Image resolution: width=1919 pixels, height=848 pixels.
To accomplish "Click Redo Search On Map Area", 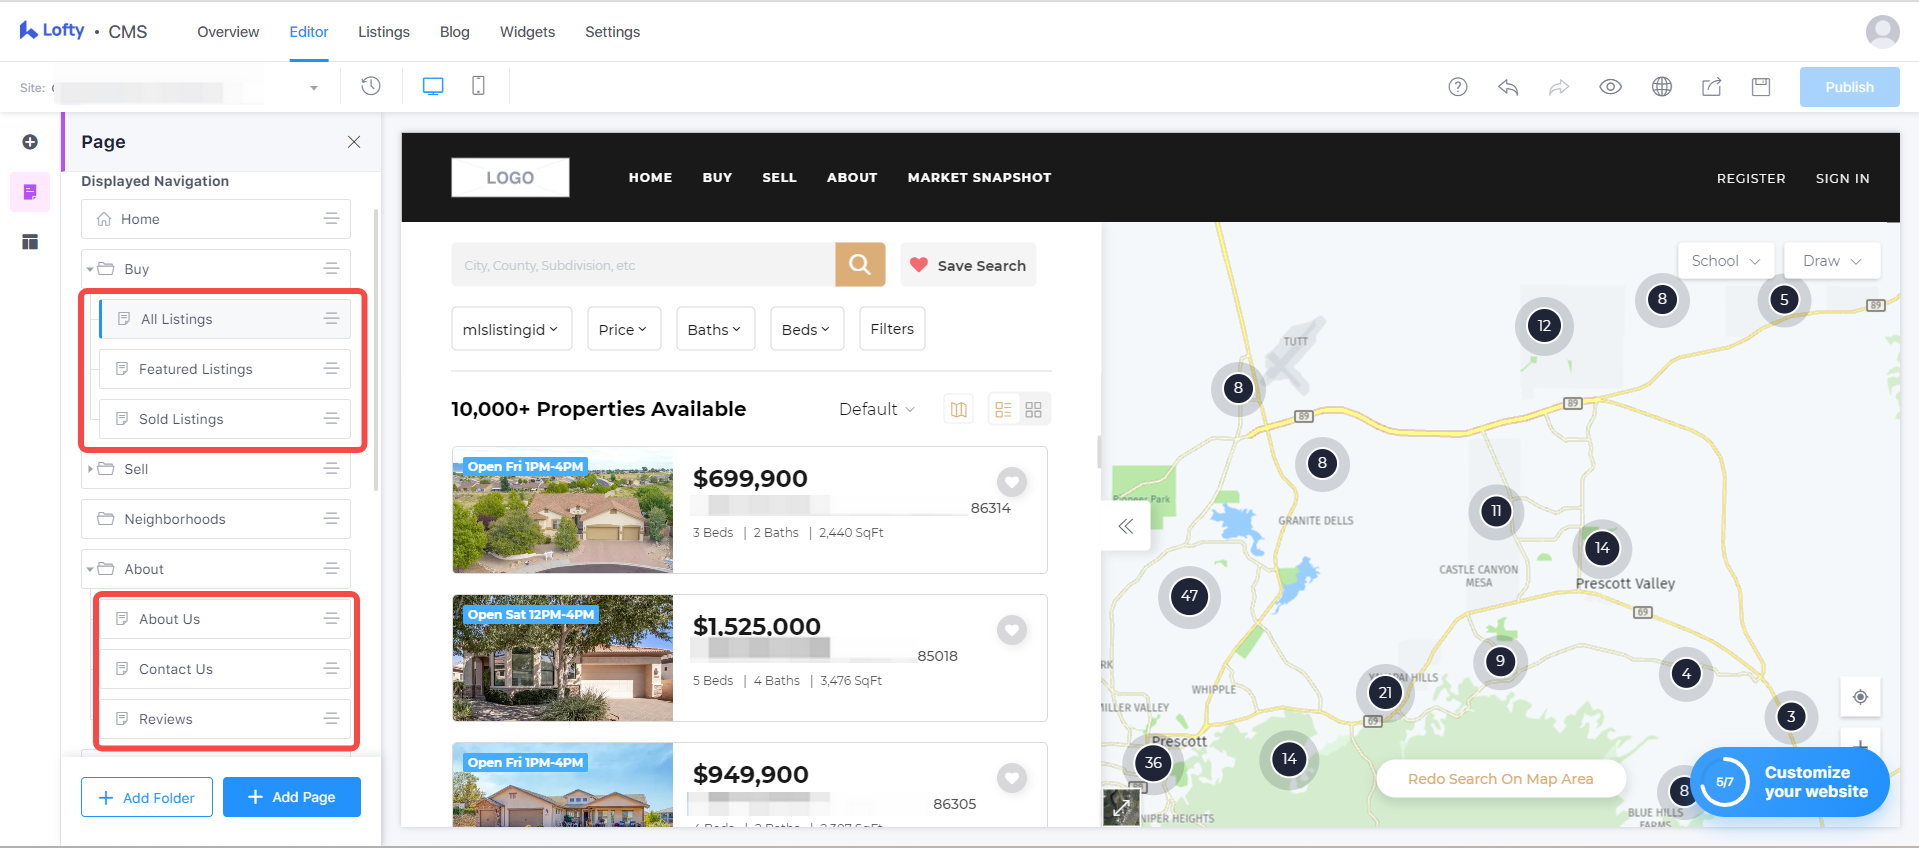I will [x=1501, y=779].
